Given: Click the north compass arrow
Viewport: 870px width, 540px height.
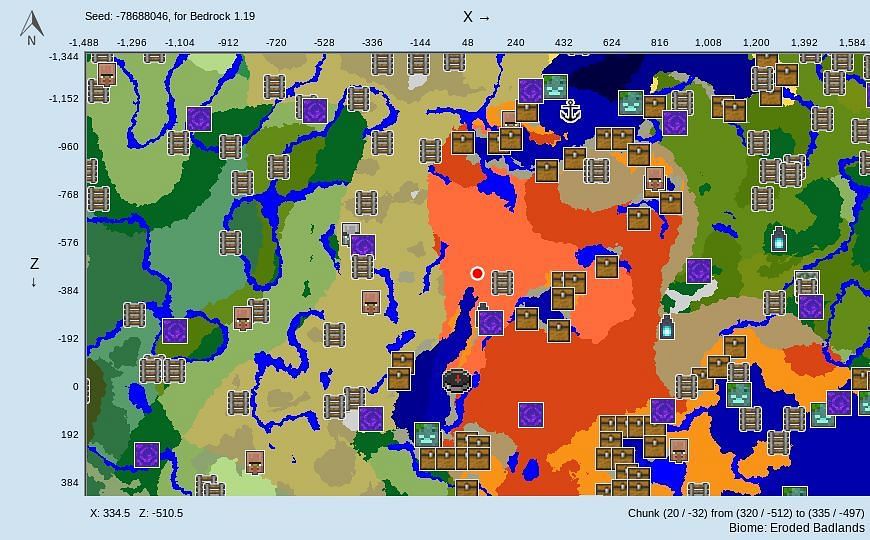Looking at the screenshot, I should click(32, 28).
